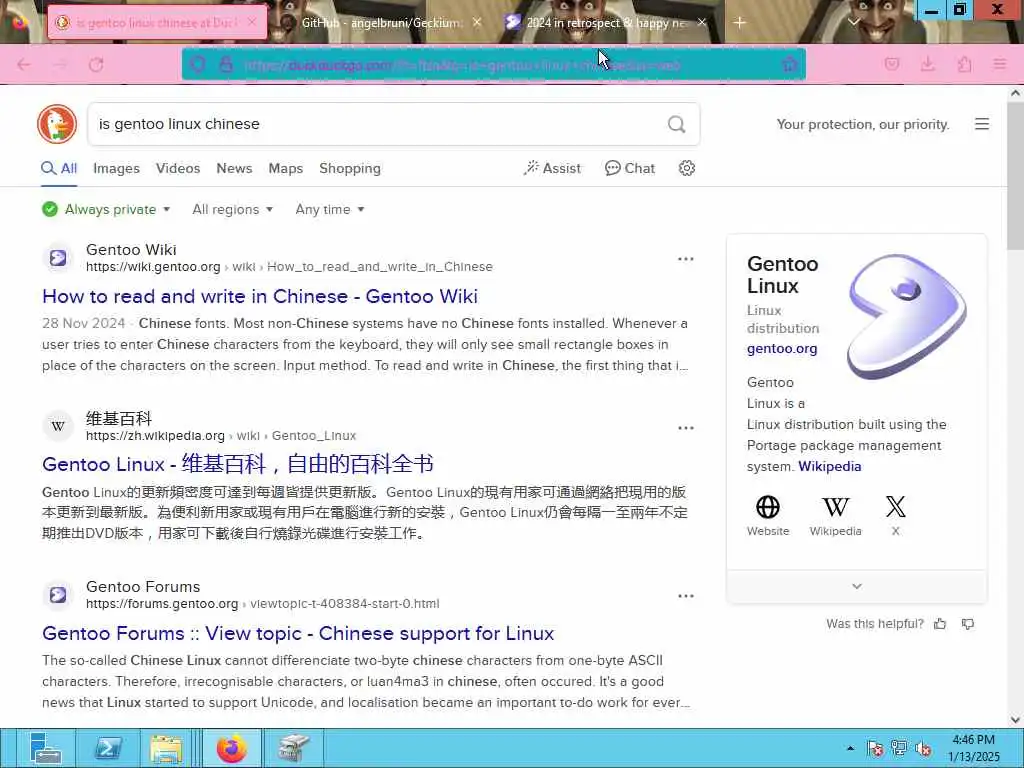The image size is (1024, 768).
Task: Click the Gentoo Wiki result favicon
Action: [x=57, y=258]
